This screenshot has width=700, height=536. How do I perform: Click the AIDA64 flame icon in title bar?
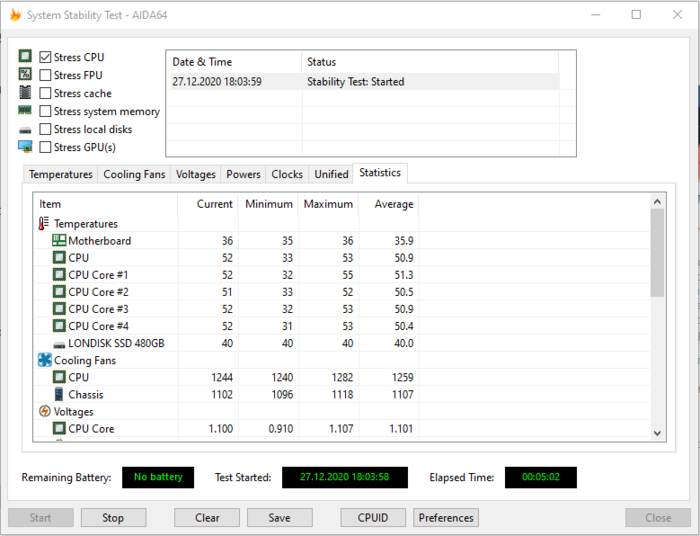click(x=15, y=15)
